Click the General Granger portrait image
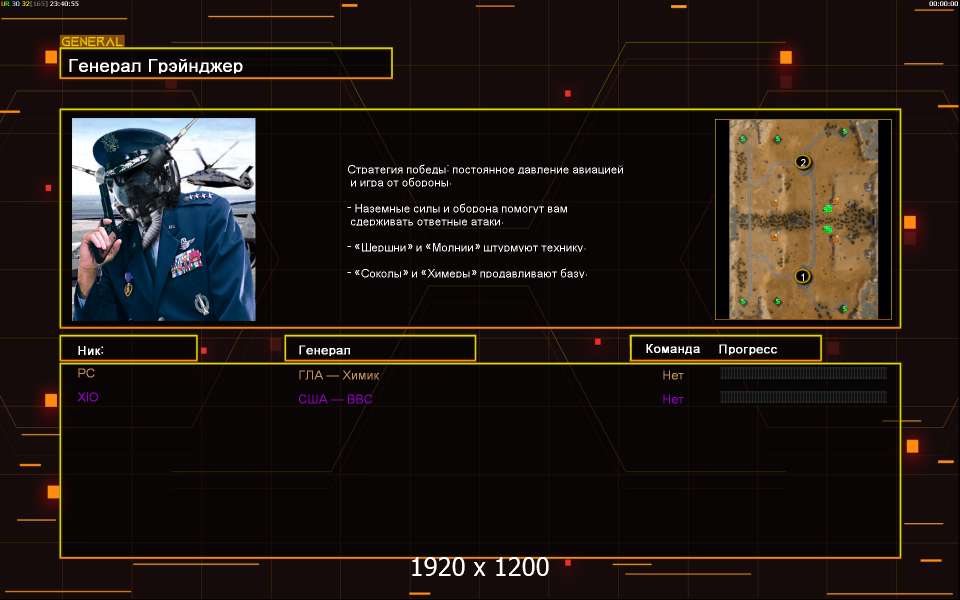This screenshot has height=600, width=960. click(x=164, y=219)
